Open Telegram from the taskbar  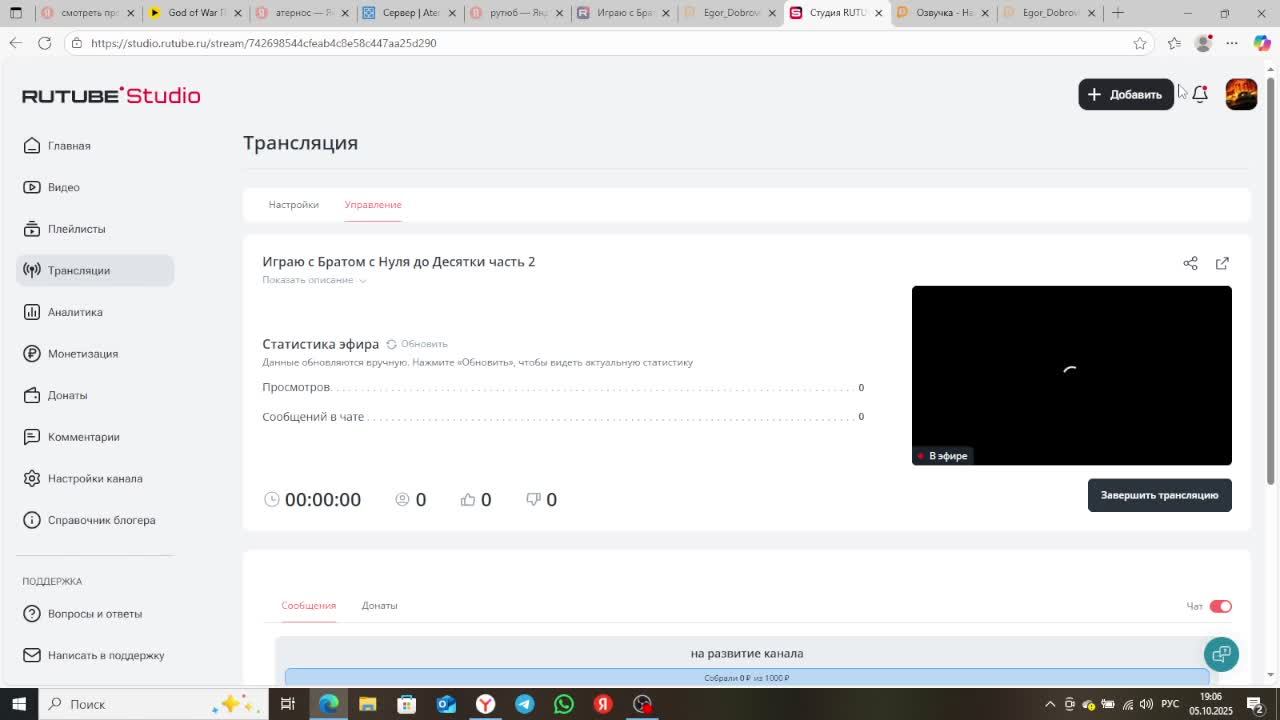524,704
